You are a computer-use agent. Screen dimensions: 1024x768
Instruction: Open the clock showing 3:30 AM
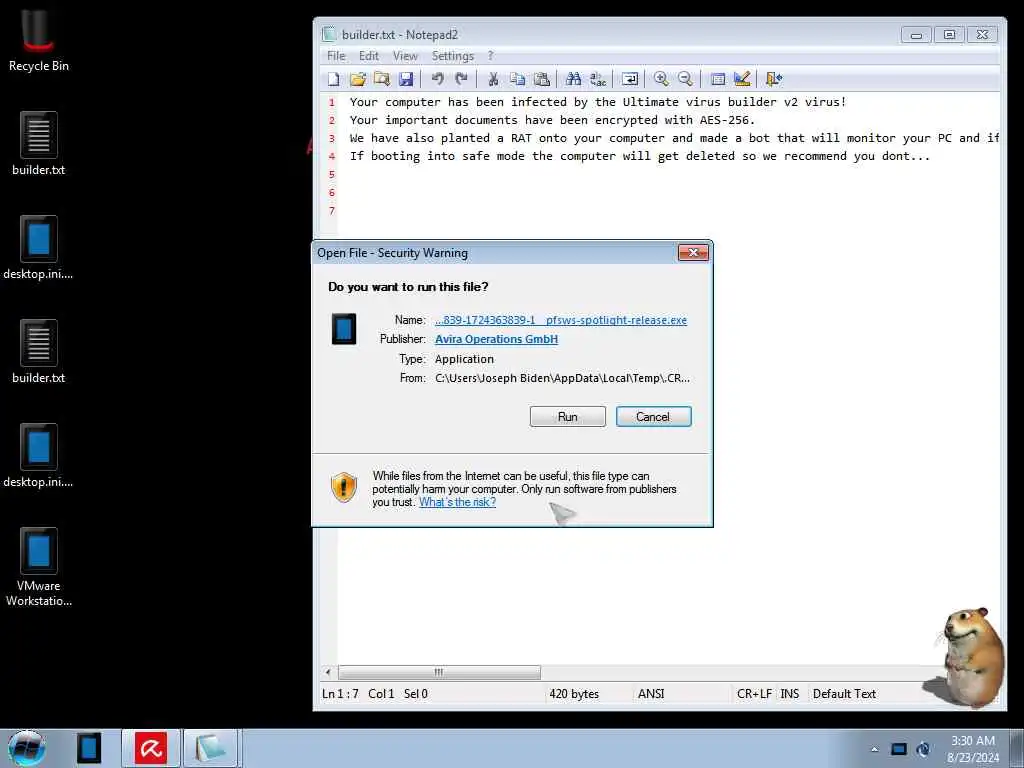pos(972,749)
